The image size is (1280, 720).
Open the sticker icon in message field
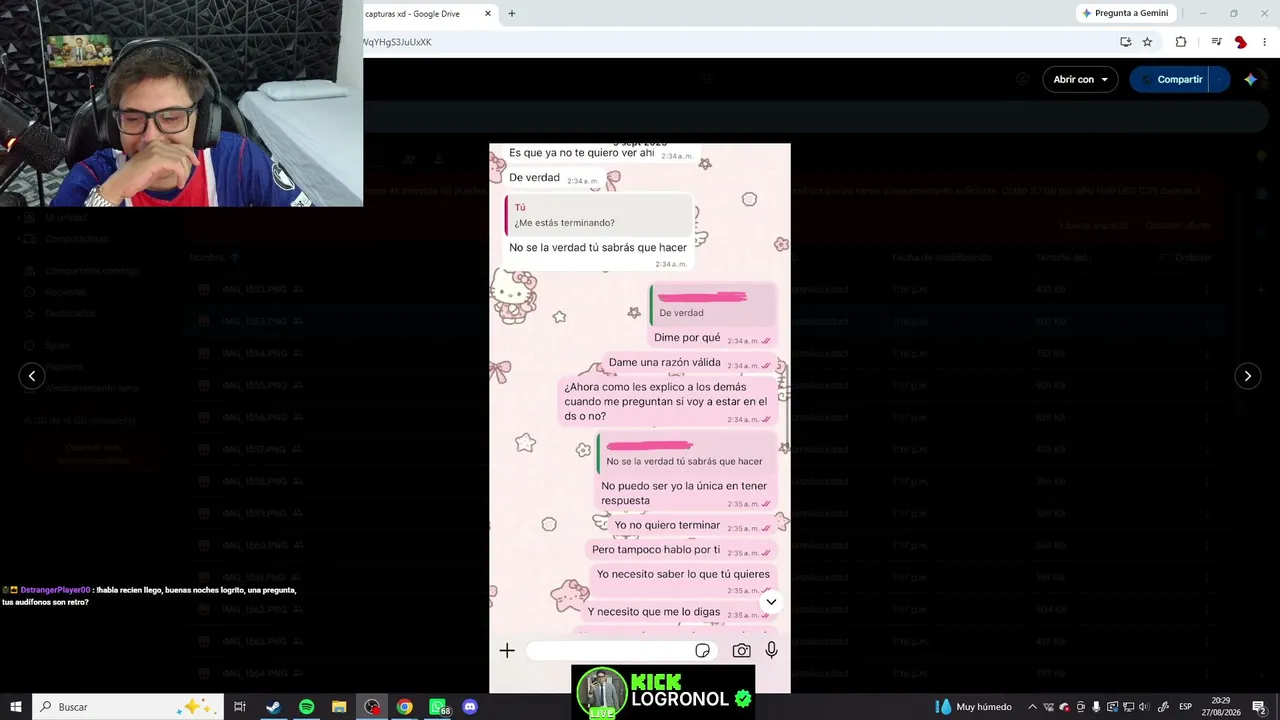pyautogui.click(x=703, y=651)
